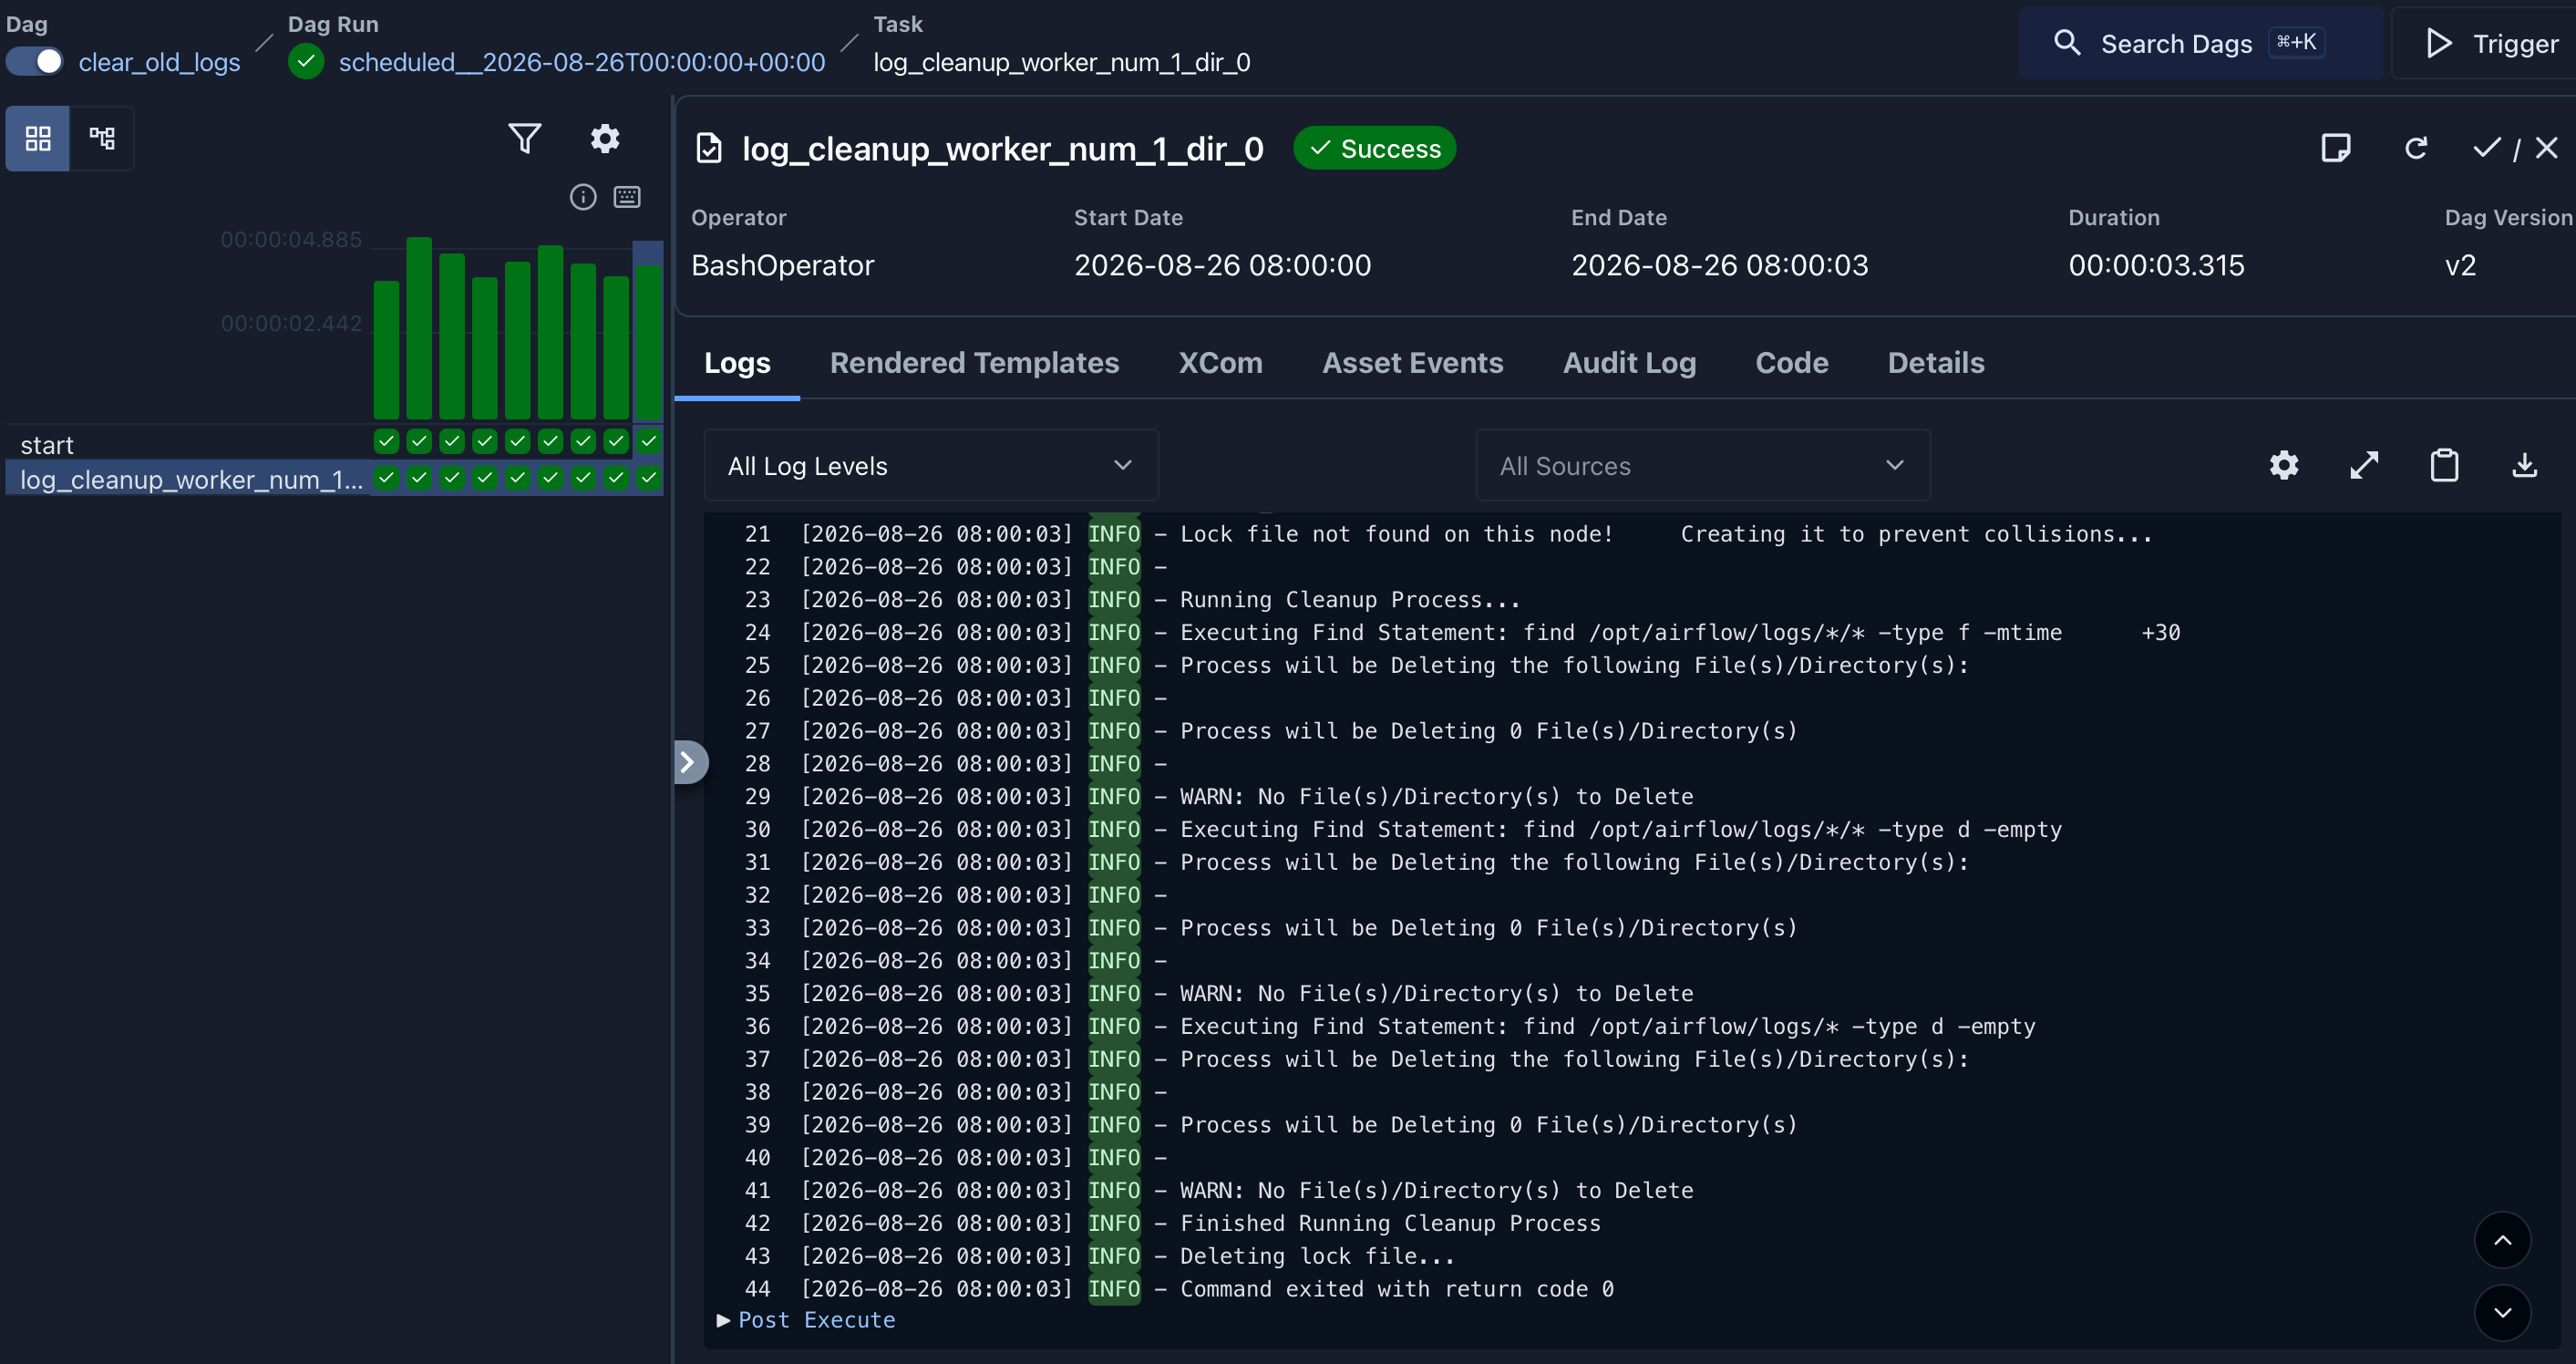Screen dimensions: 2576x1364
Task: Open the All Sources dropdown
Action: pyautogui.click(x=1702, y=465)
